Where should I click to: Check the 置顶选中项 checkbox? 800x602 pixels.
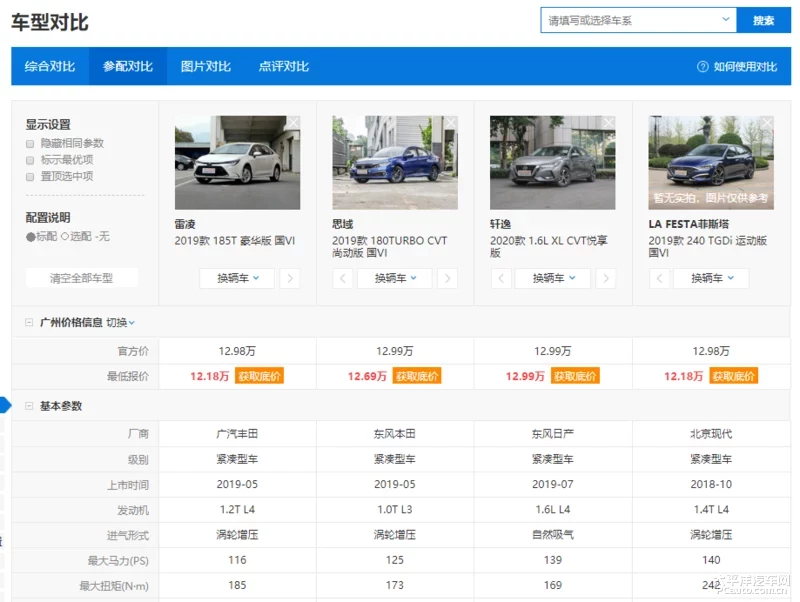(30, 177)
